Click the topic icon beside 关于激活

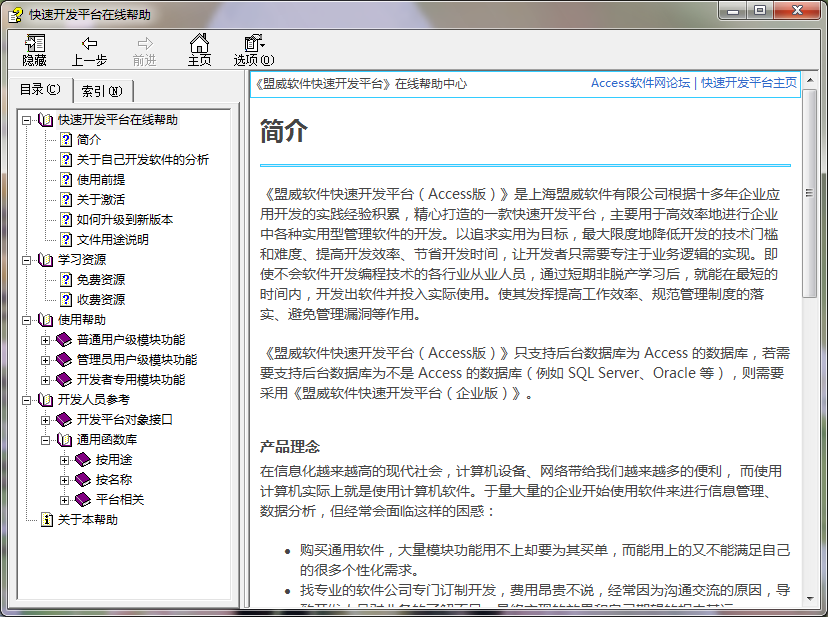pyautogui.click(x=65, y=200)
